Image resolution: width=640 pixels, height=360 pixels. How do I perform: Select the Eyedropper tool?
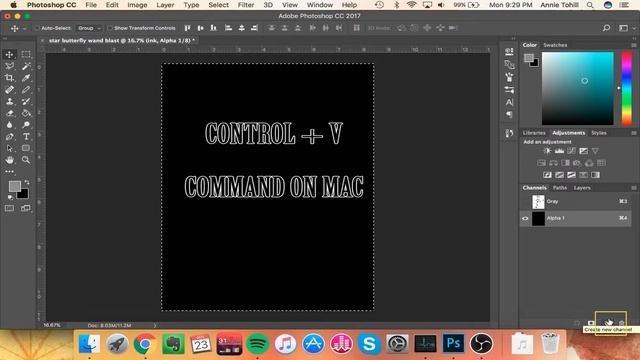click(x=26, y=78)
